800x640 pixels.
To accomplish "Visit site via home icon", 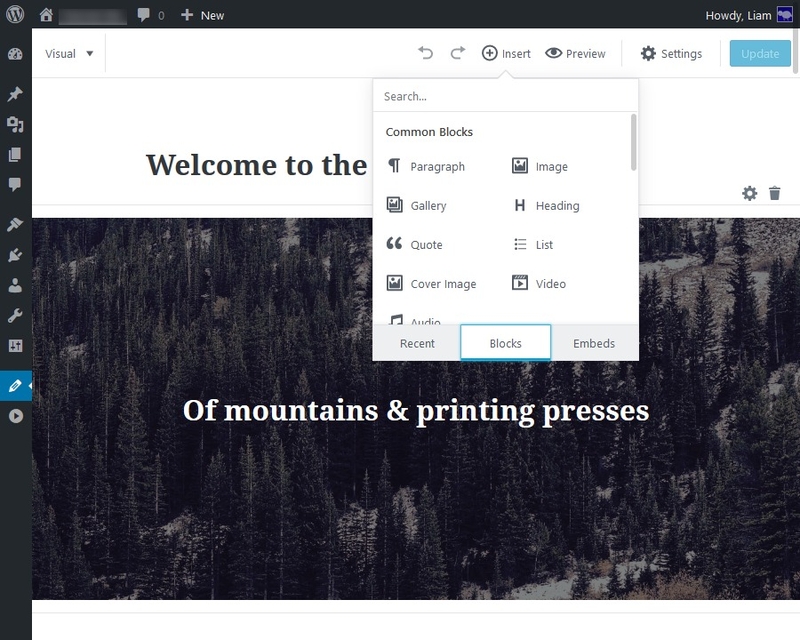I will point(46,15).
